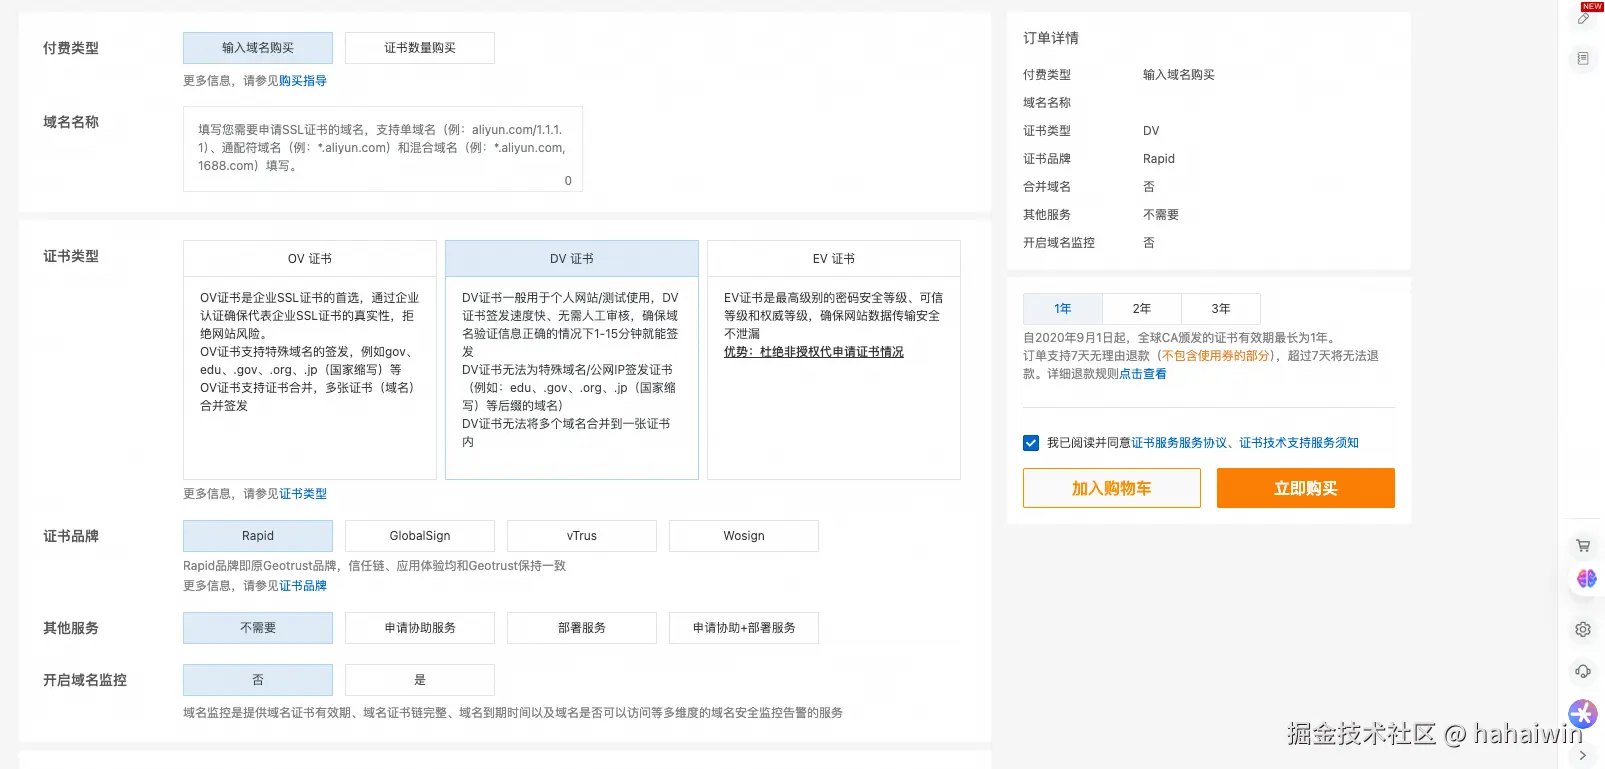Screen dimensions: 1605x769
Task: Click the purple star floating assistant icon
Action: (x=1583, y=713)
